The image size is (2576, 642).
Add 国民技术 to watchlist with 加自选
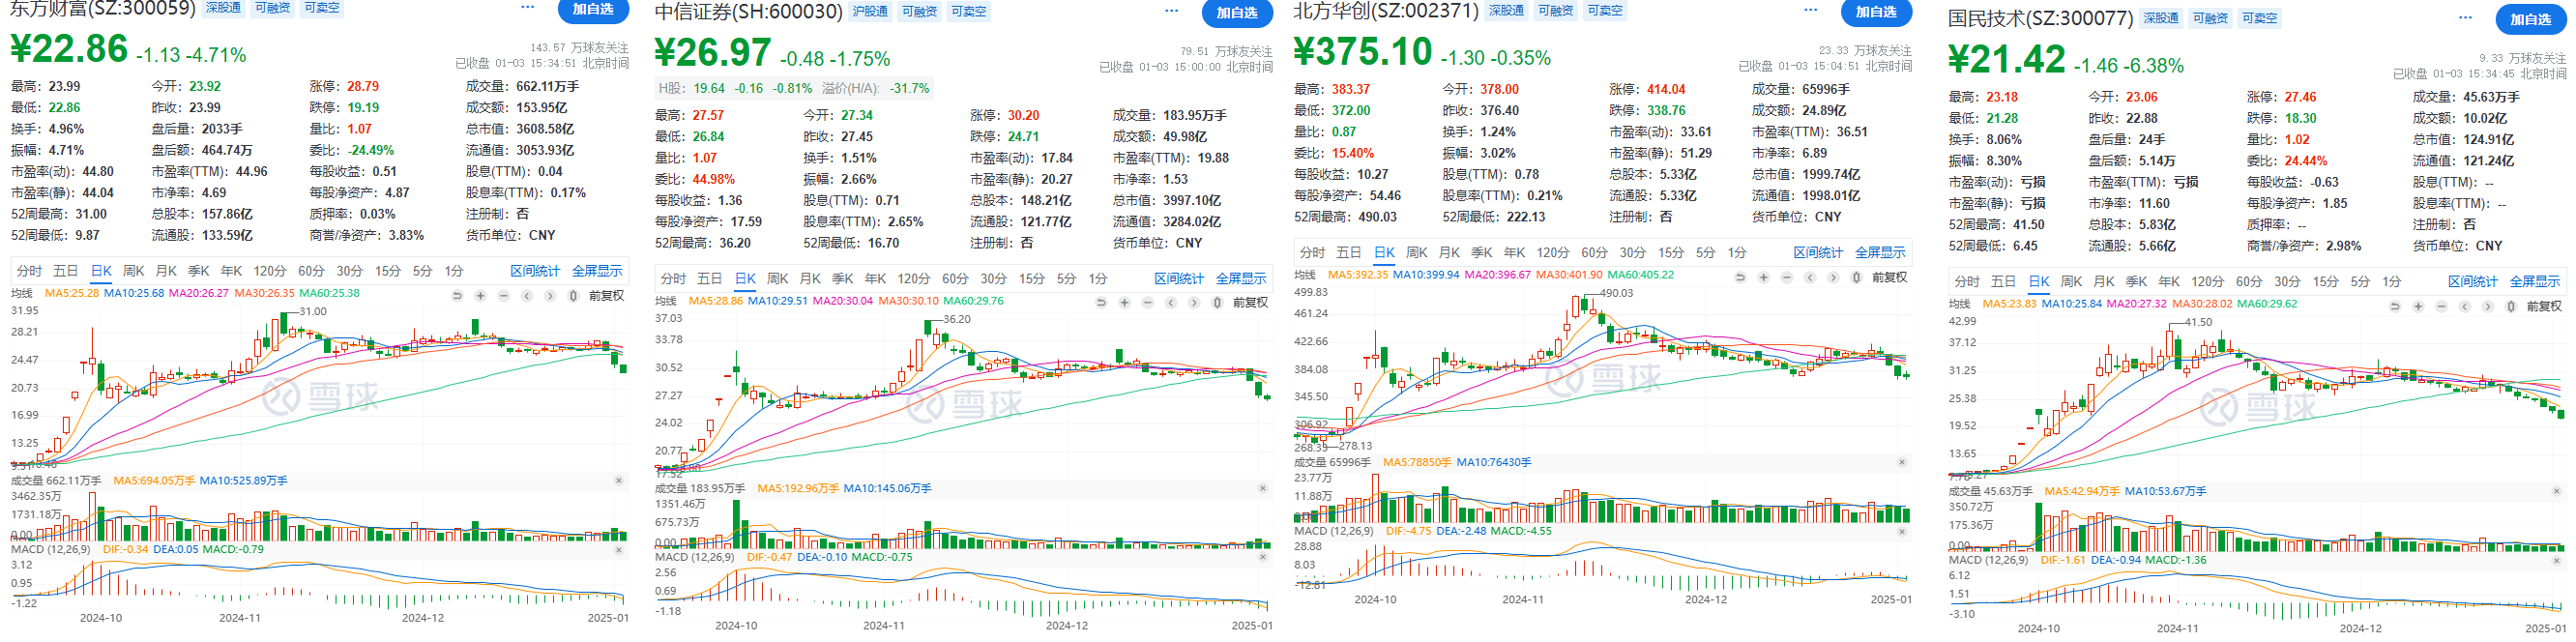[x=2530, y=19]
